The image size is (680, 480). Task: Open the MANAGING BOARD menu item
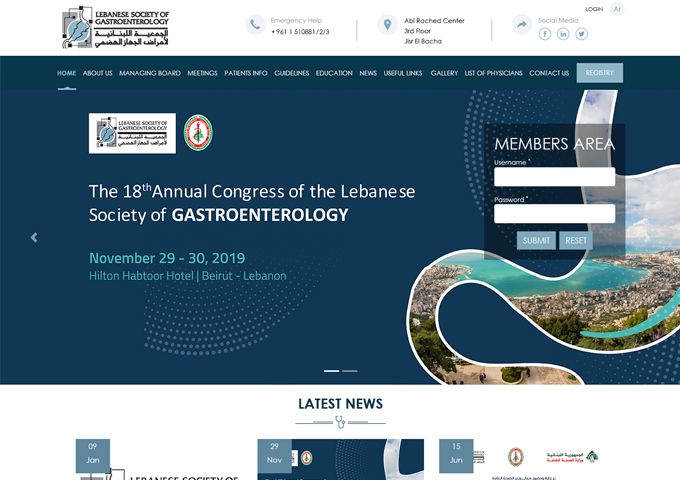pos(150,73)
